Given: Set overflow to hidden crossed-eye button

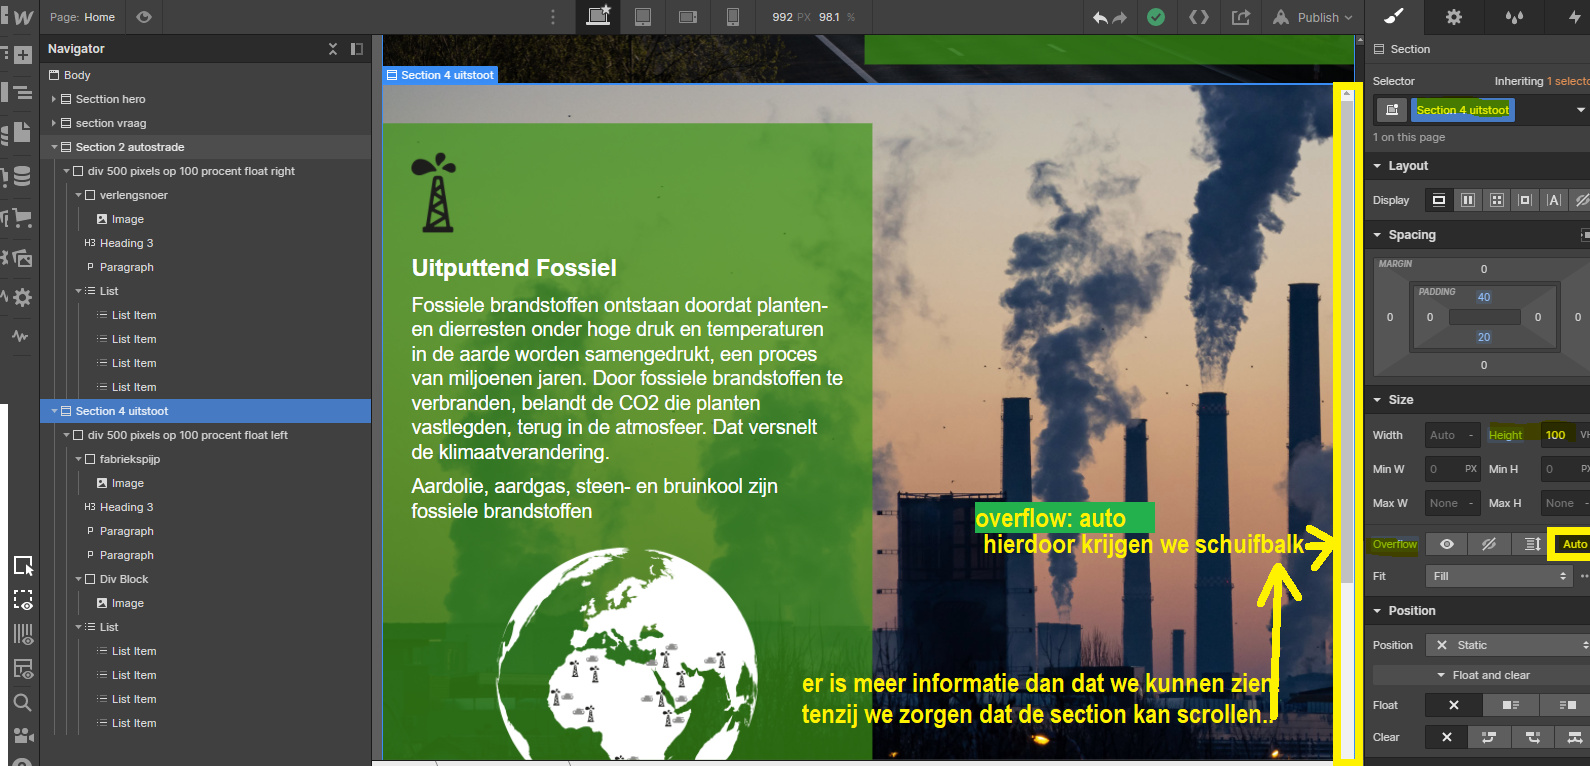Looking at the screenshot, I should (1488, 544).
